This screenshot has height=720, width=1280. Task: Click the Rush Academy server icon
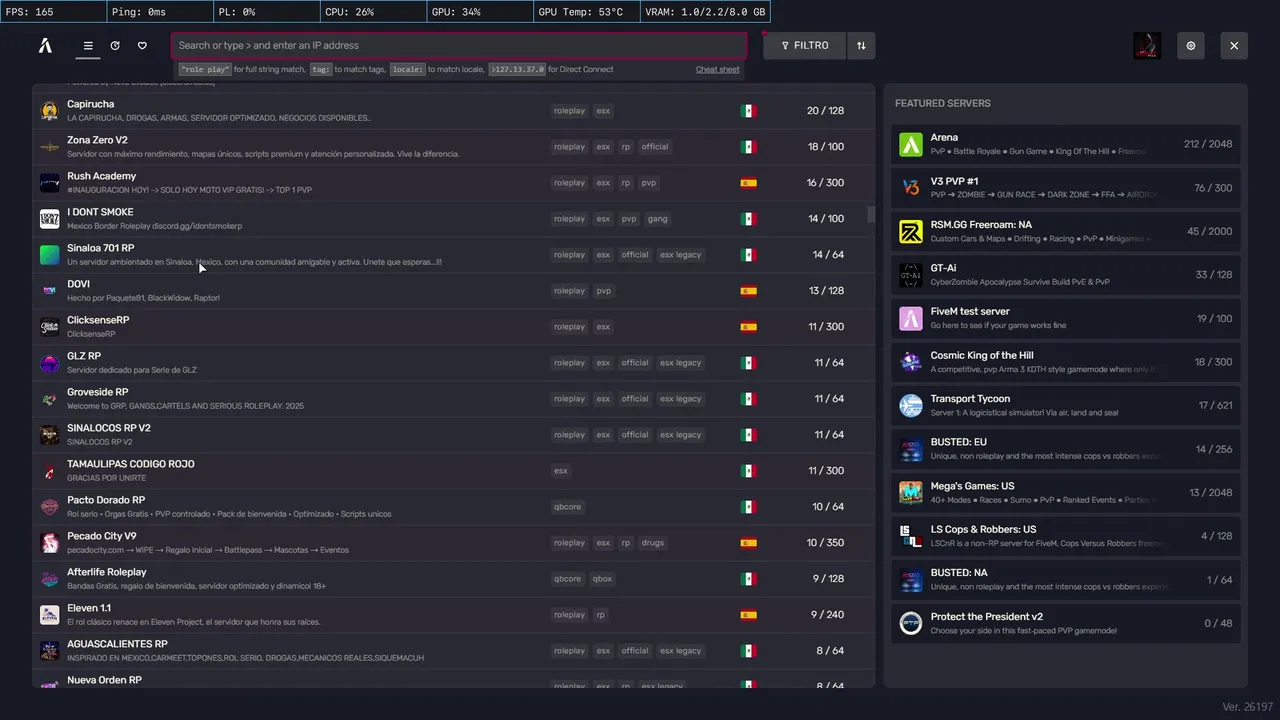coord(49,183)
